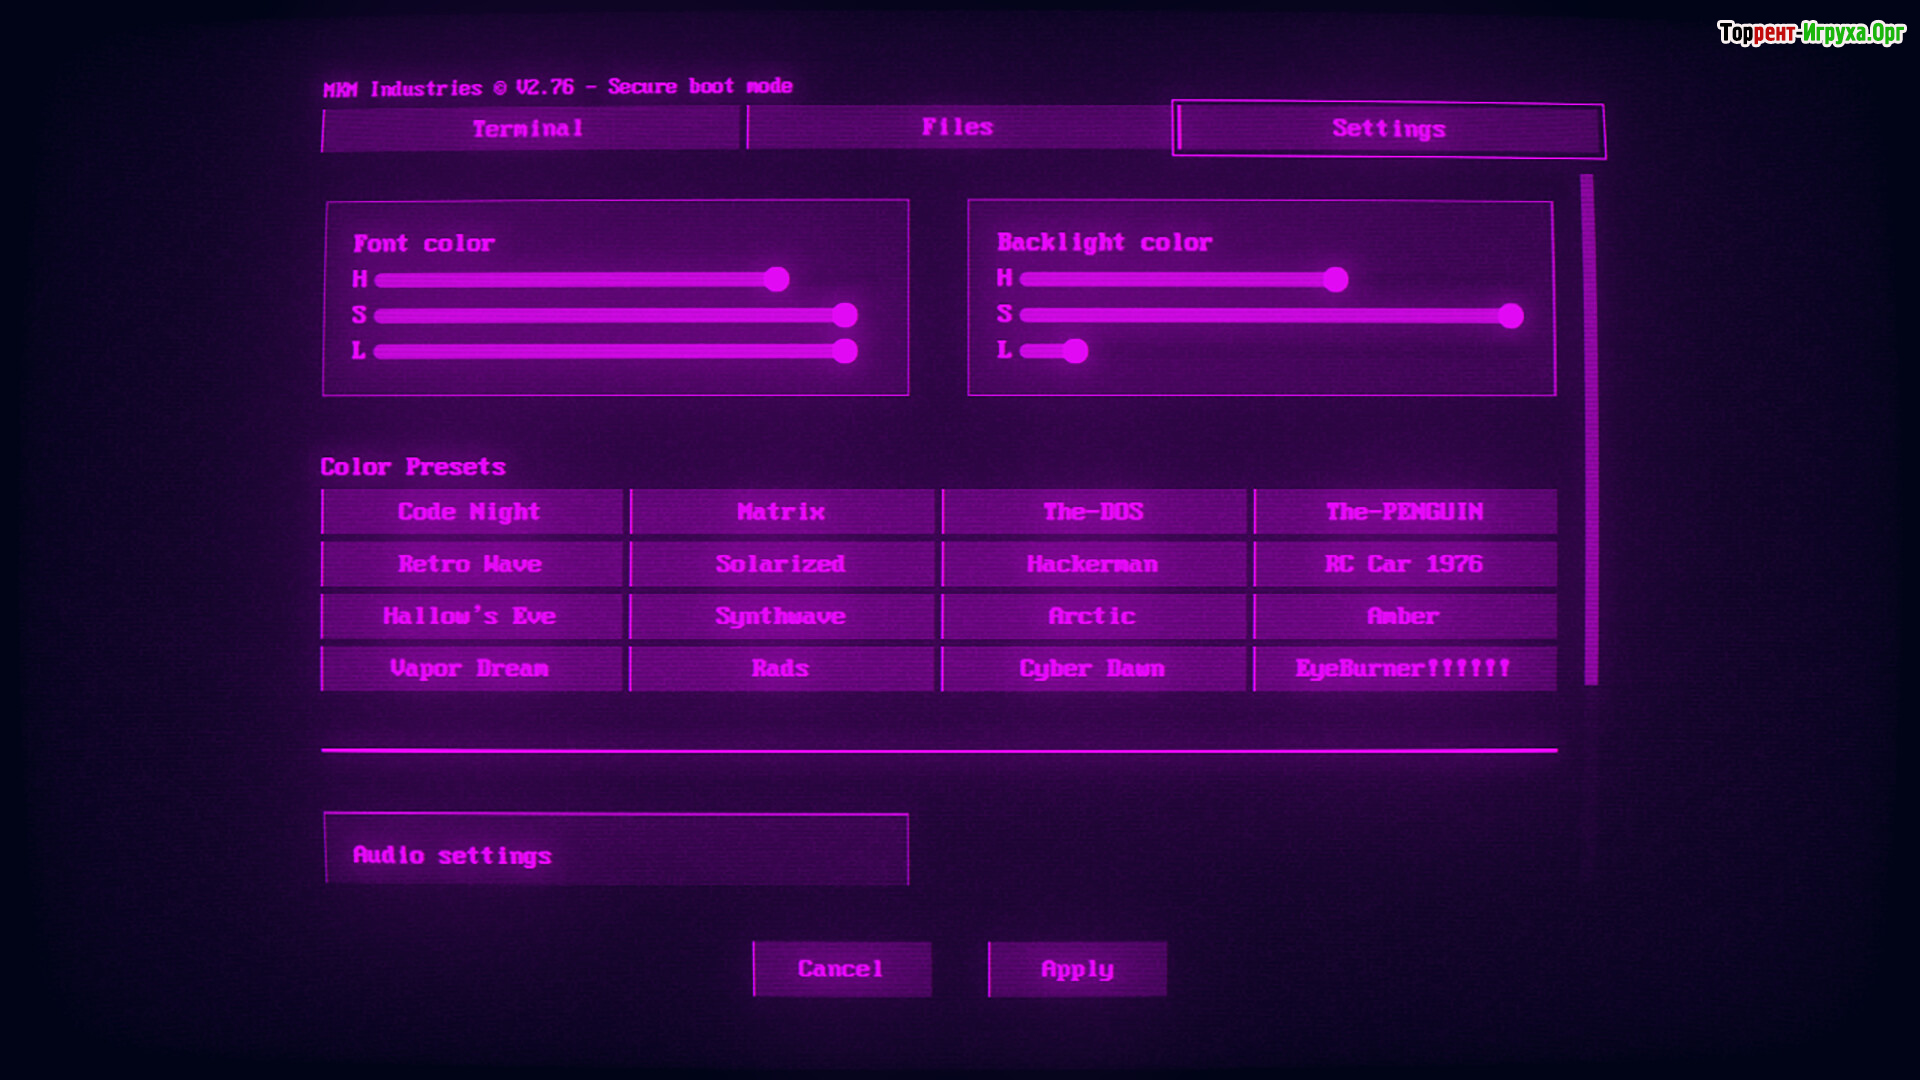Select the Cyber Dawn preset
The width and height of the screenshot is (1920, 1080).
1093,668
